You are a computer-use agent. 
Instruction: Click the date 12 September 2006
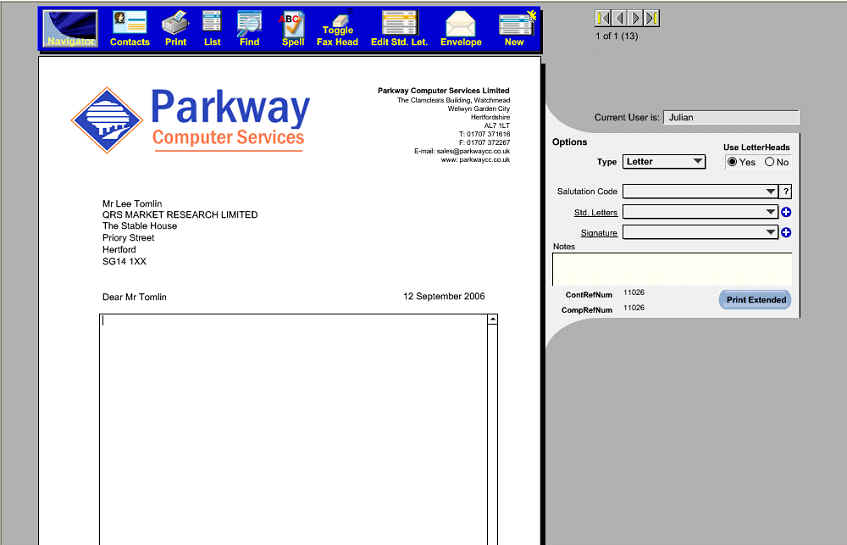(444, 296)
